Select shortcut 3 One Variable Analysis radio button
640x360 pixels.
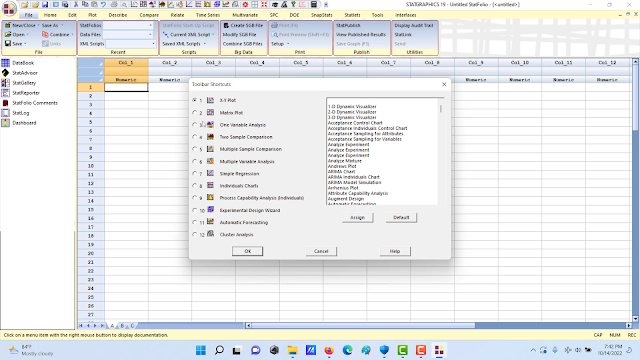coord(195,124)
